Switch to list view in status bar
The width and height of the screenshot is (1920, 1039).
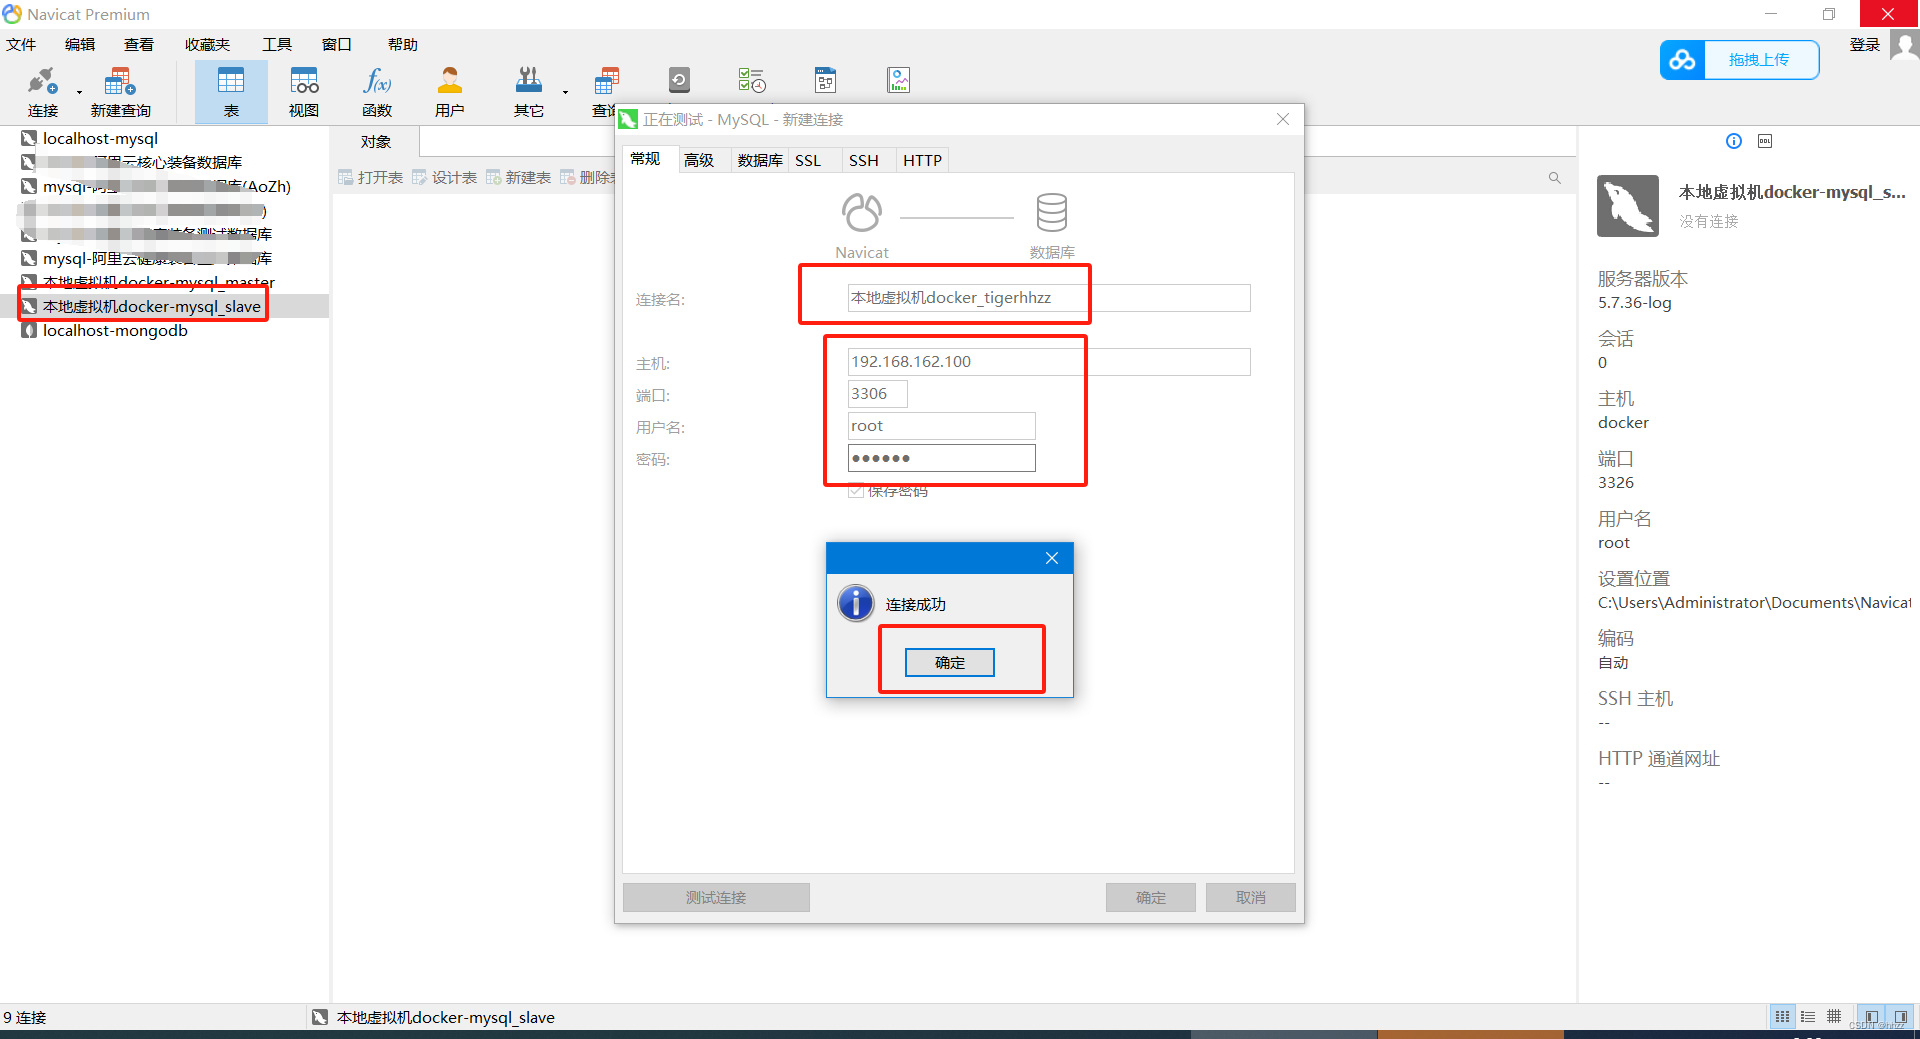(1808, 1016)
